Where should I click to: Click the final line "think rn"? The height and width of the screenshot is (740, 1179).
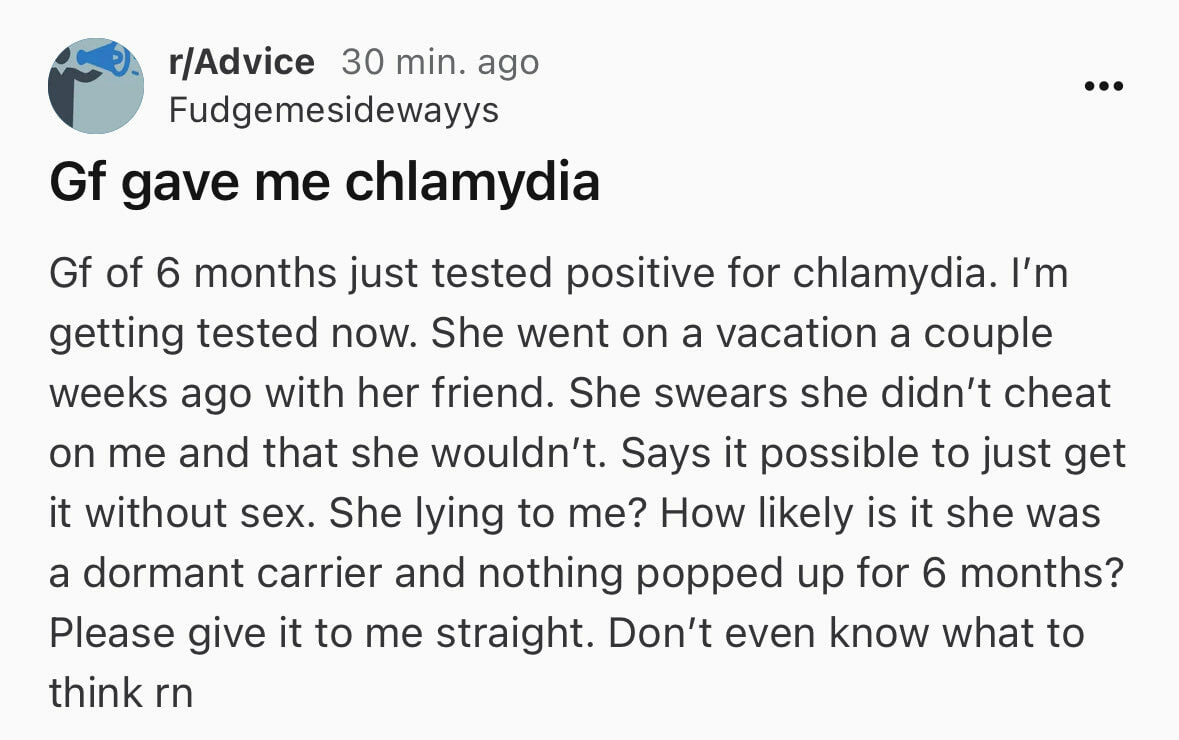[x=121, y=693]
